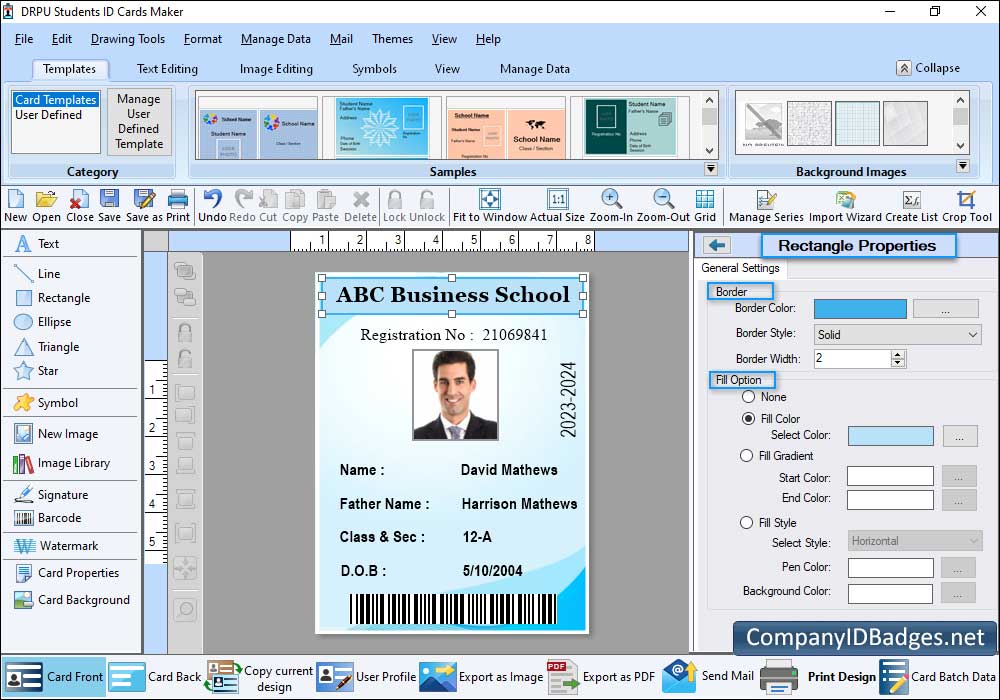Screen dimensions: 1000x700
Task: Select the Ellipse shape tool
Action: 43,322
